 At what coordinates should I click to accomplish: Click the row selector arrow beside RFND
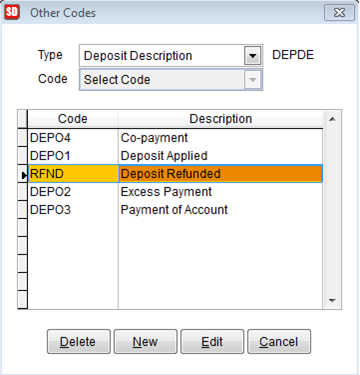pyautogui.click(x=23, y=174)
